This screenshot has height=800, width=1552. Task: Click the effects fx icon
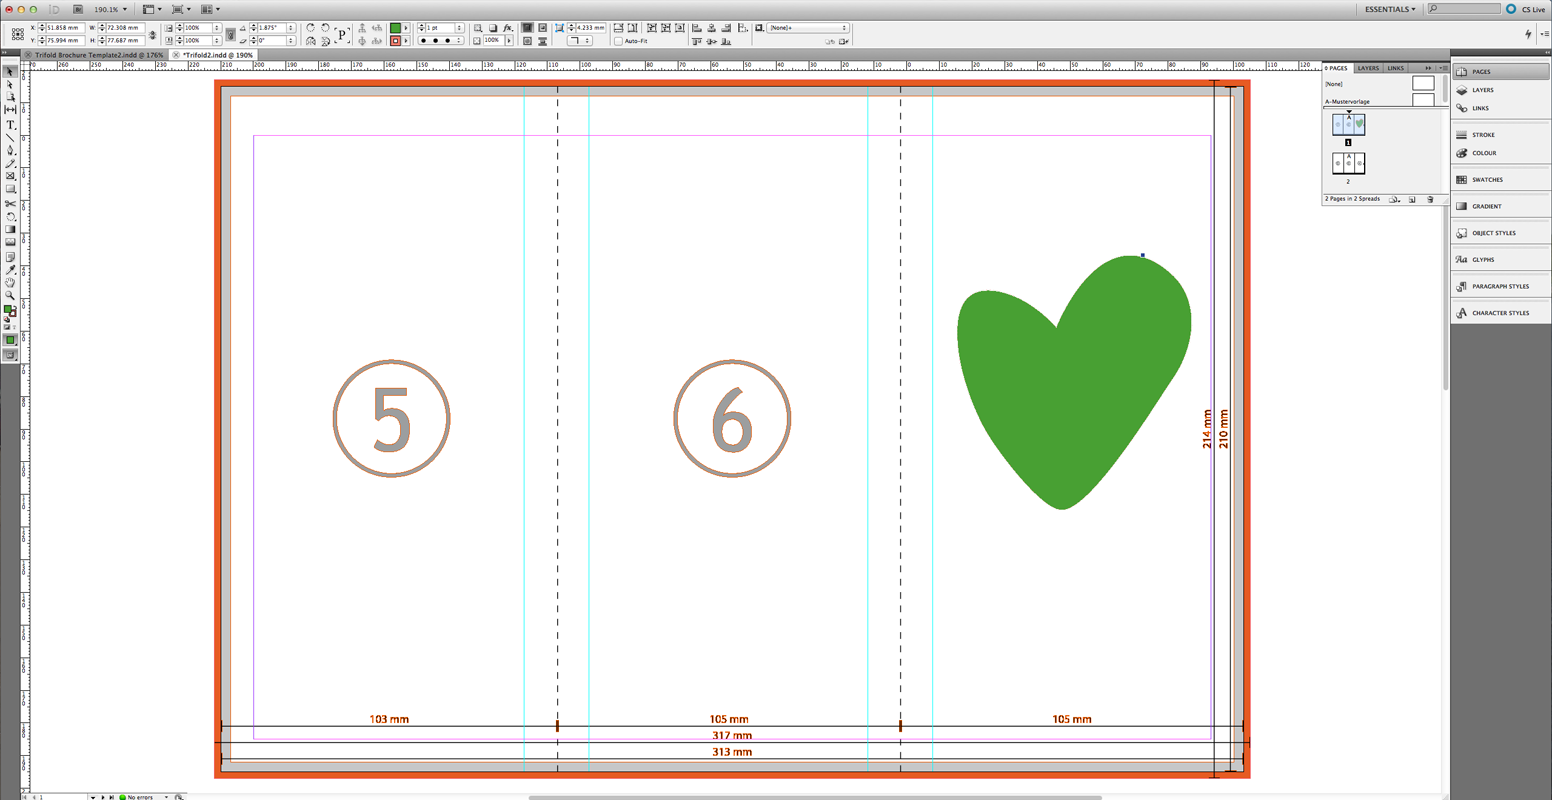(508, 28)
